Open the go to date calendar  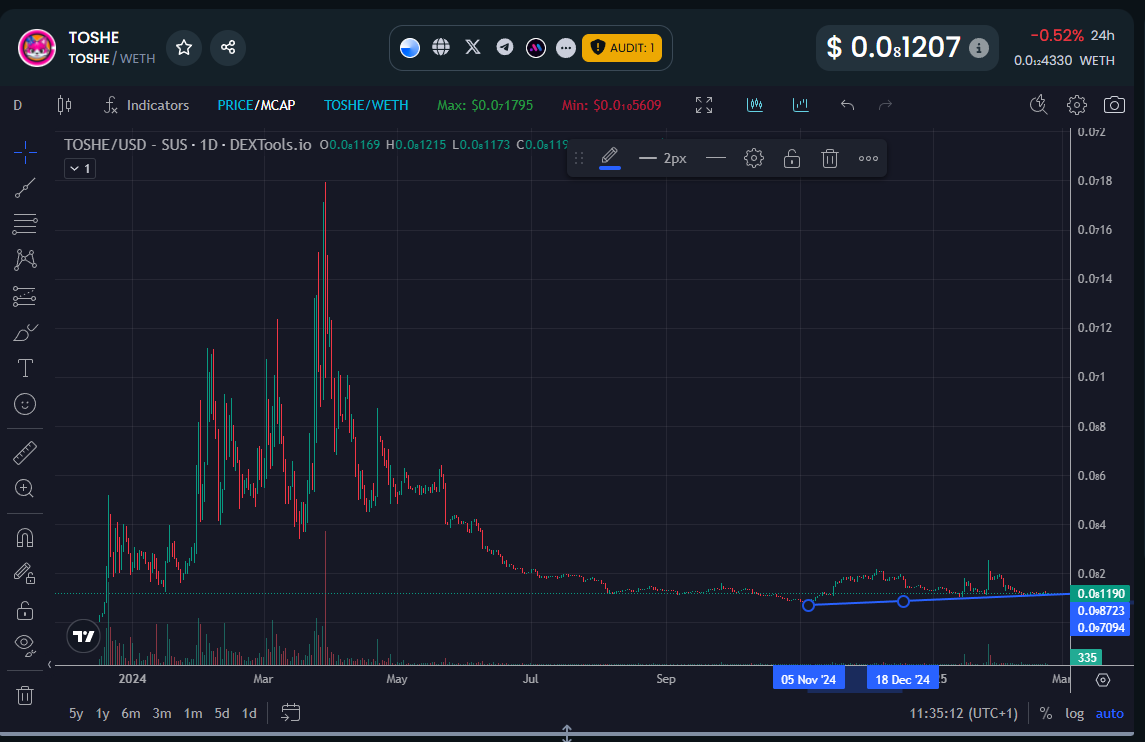point(291,713)
